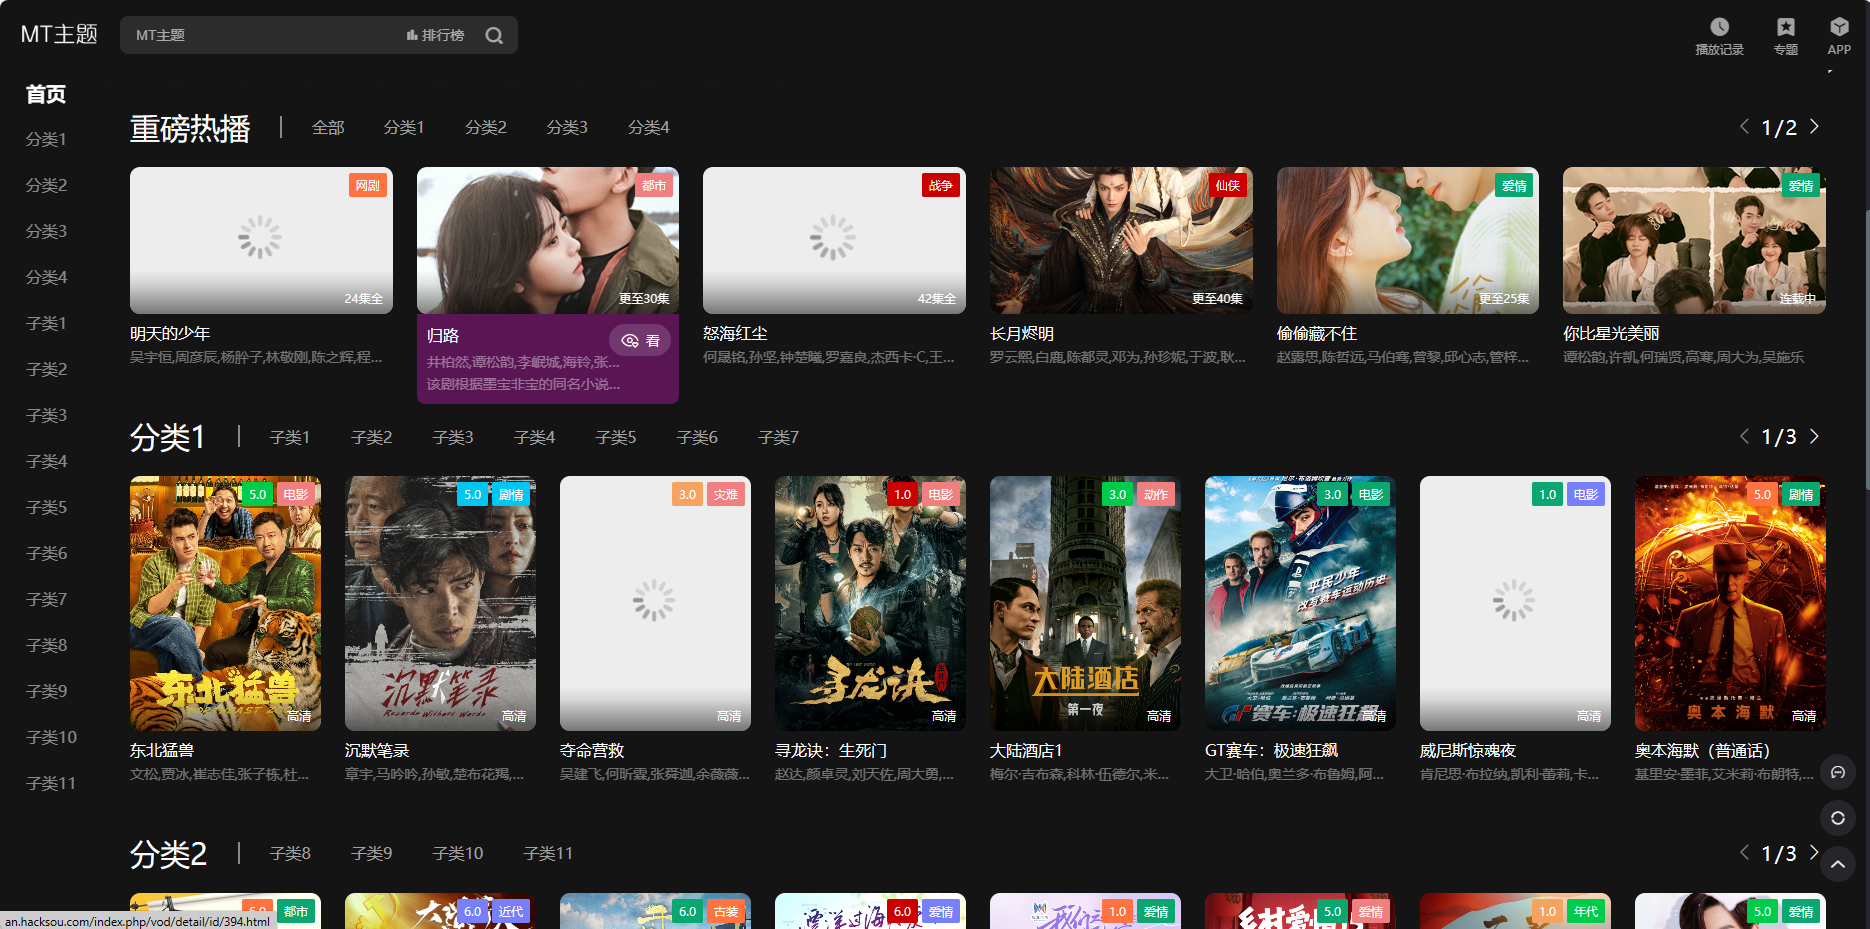This screenshot has height=929, width=1870.
Task: Select 分类2 in the left sidebar
Action: click(46, 185)
